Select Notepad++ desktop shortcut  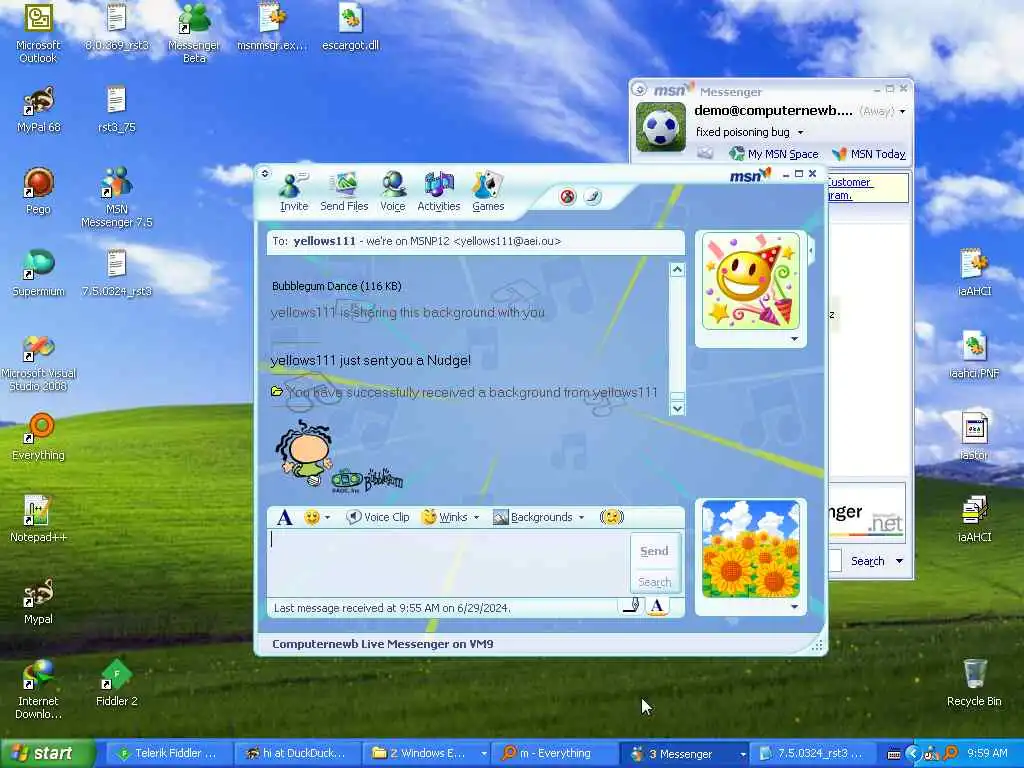(38, 520)
